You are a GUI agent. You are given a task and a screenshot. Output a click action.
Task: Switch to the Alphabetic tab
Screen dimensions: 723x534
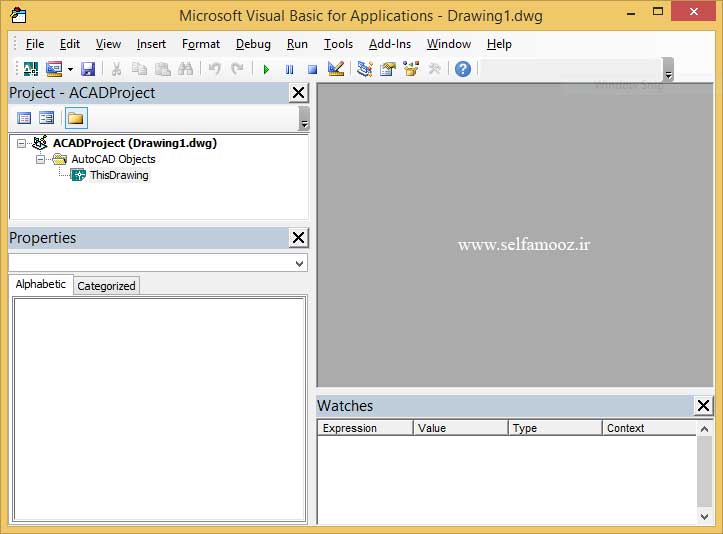click(x=41, y=284)
